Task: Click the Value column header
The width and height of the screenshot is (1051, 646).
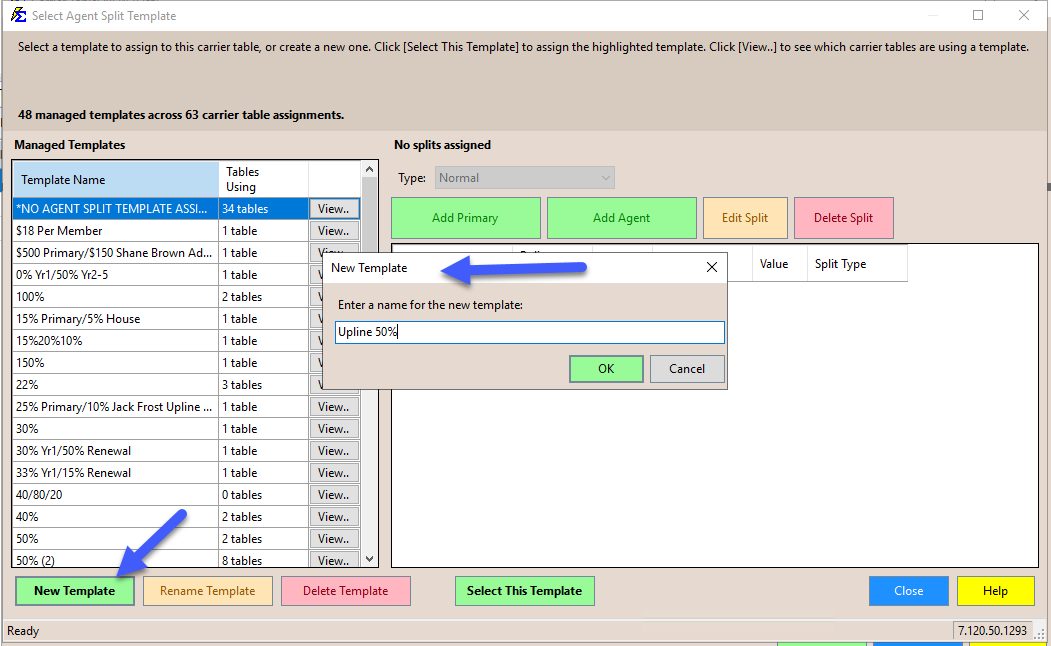Action: click(779, 263)
